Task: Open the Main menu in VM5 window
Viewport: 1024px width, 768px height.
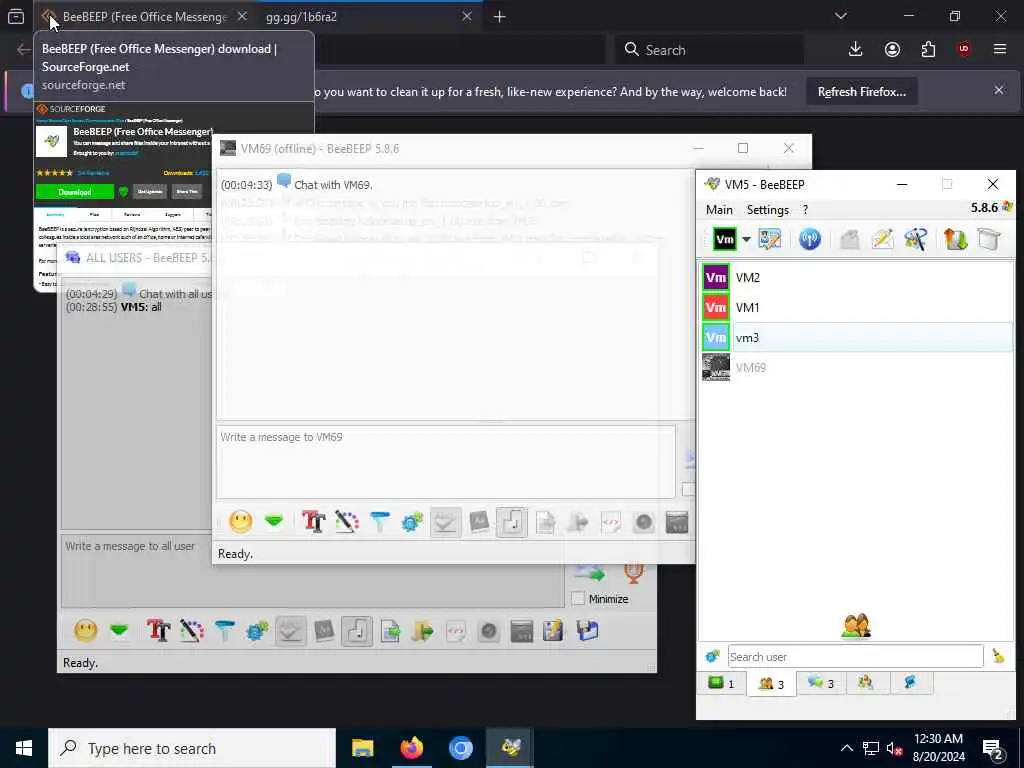Action: (719, 210)
